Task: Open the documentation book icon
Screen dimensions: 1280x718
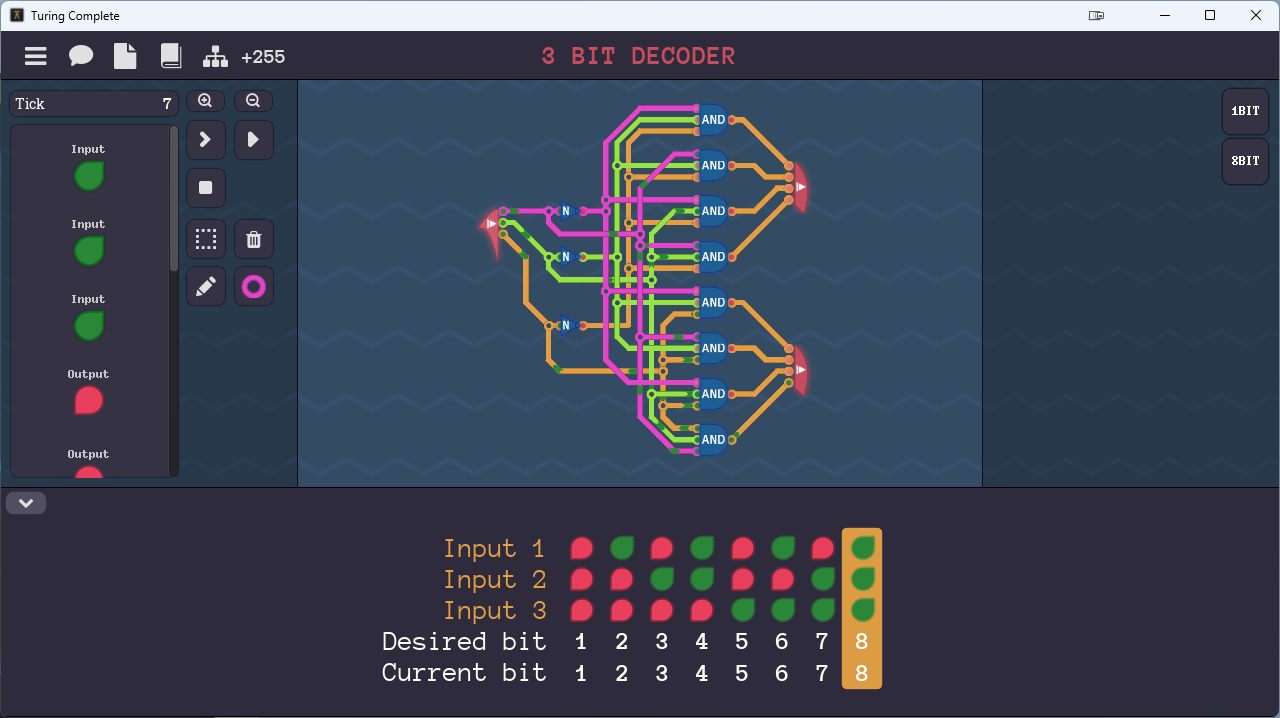Action: point(170,56)
